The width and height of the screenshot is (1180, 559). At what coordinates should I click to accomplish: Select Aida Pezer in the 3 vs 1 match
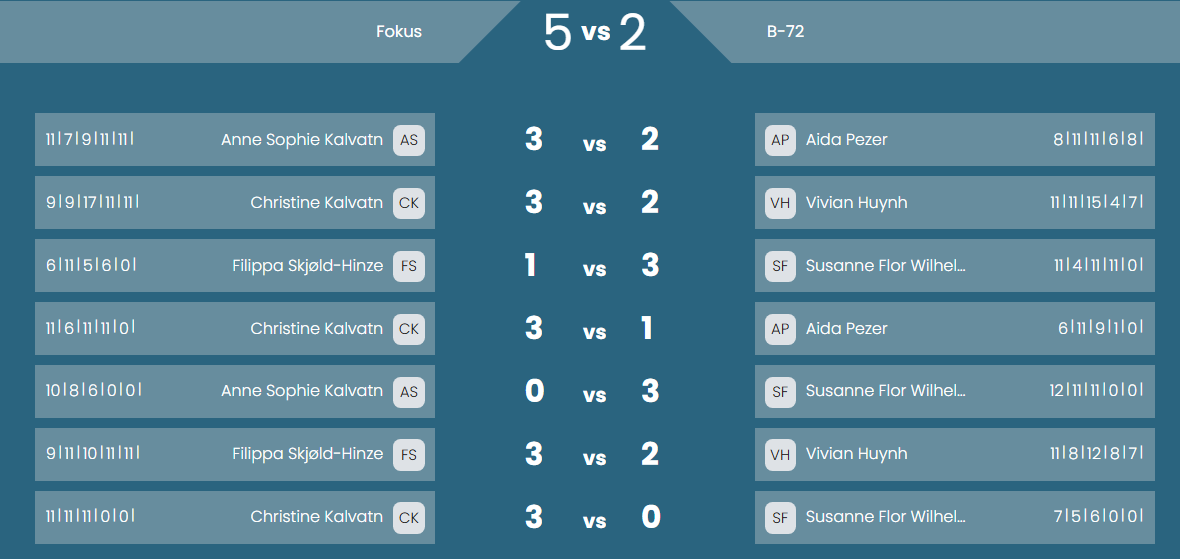pos(847,329)
